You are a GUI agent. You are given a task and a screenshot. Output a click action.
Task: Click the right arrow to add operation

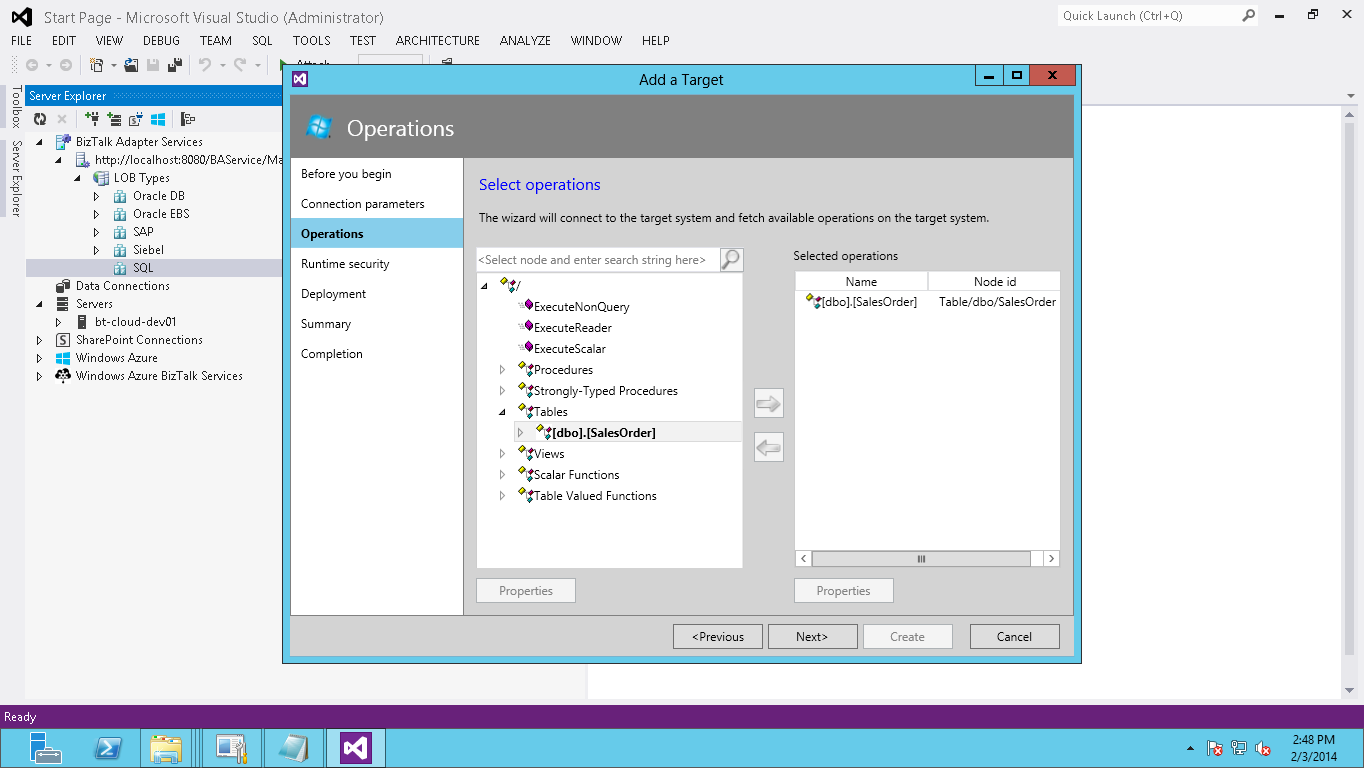coord(768,404)
